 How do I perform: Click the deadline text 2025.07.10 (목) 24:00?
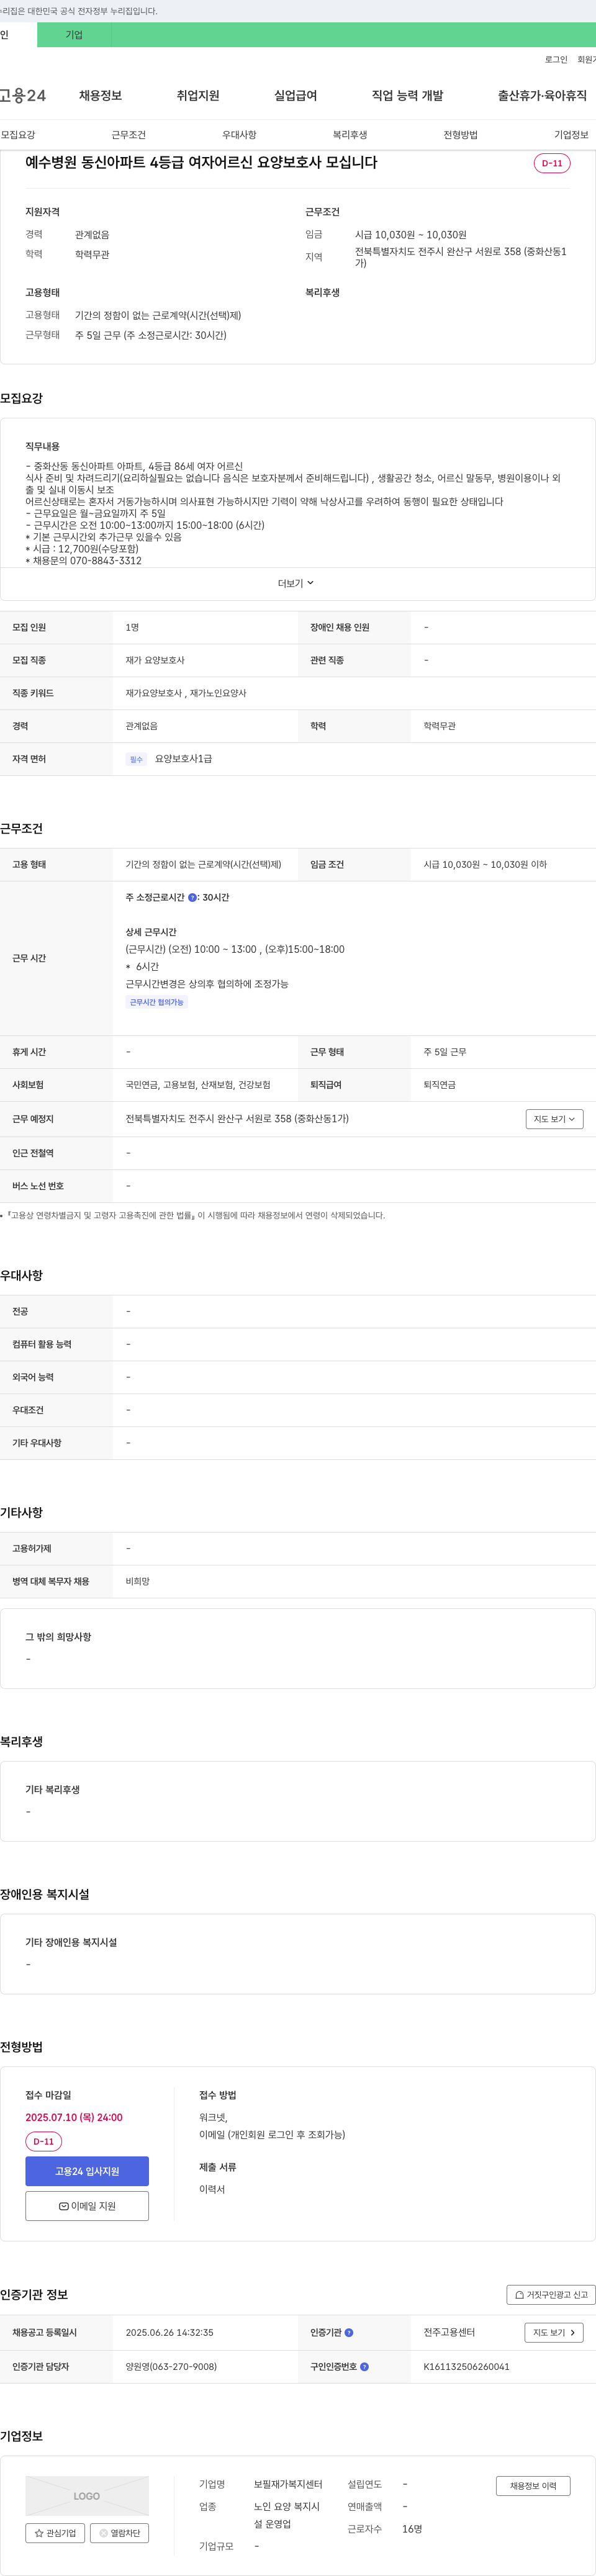74,2117
